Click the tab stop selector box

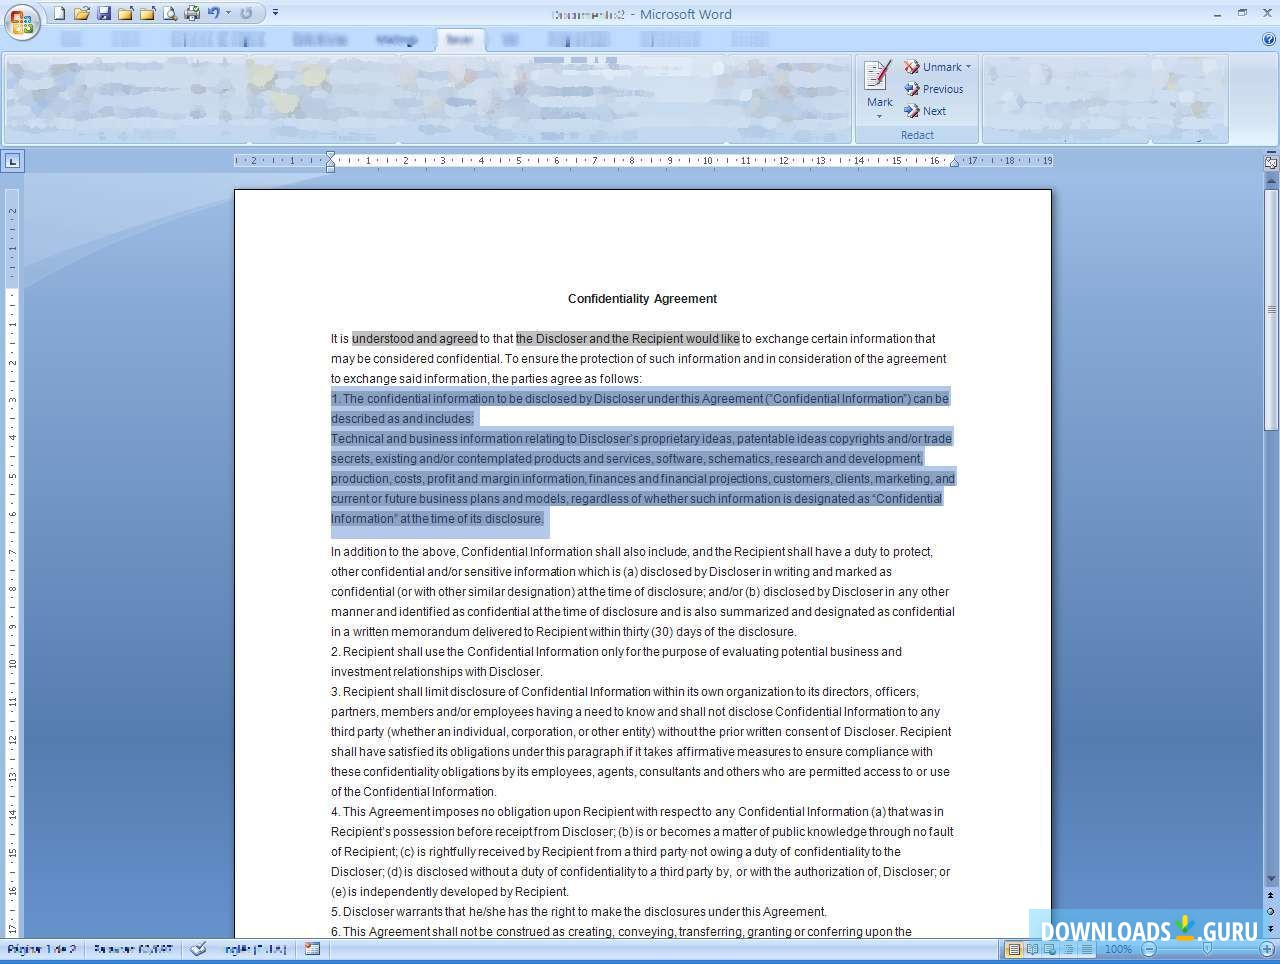[x=12, y=161]
